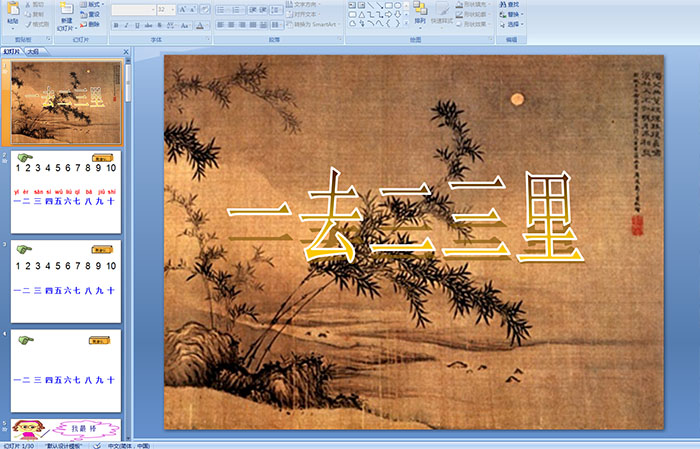Image resolution: width=700 pixels, height=449 pixels.
Task: Toggle Text Shadow formatting
Action: 159,25
